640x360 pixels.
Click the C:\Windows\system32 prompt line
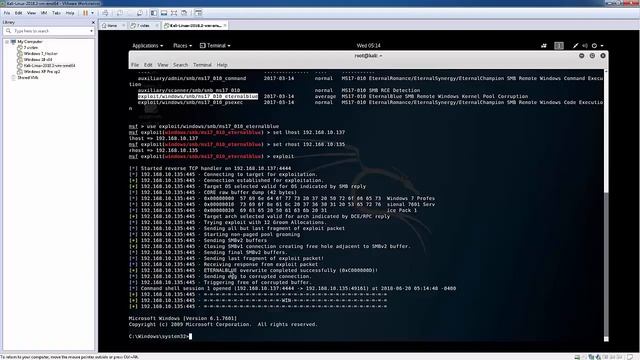click(x=160, y=336)
